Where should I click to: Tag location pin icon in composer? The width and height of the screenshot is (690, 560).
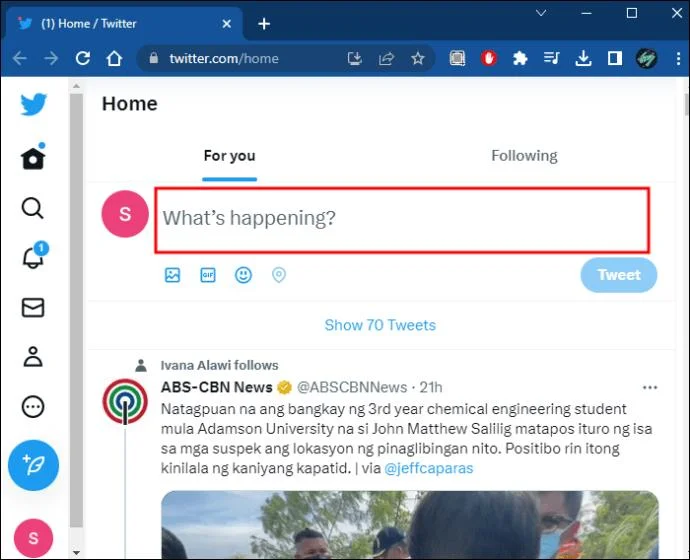(279, 275)
